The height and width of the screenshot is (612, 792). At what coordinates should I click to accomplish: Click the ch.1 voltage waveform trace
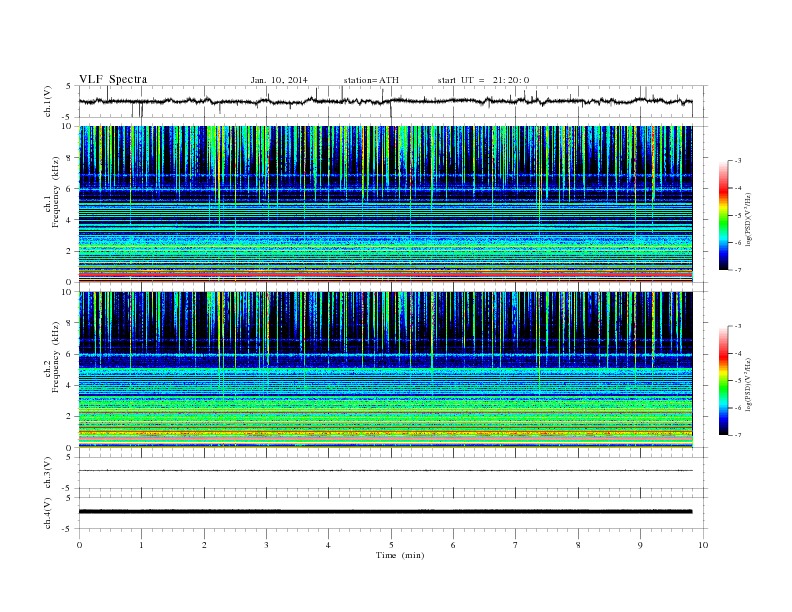click(385, 101)
